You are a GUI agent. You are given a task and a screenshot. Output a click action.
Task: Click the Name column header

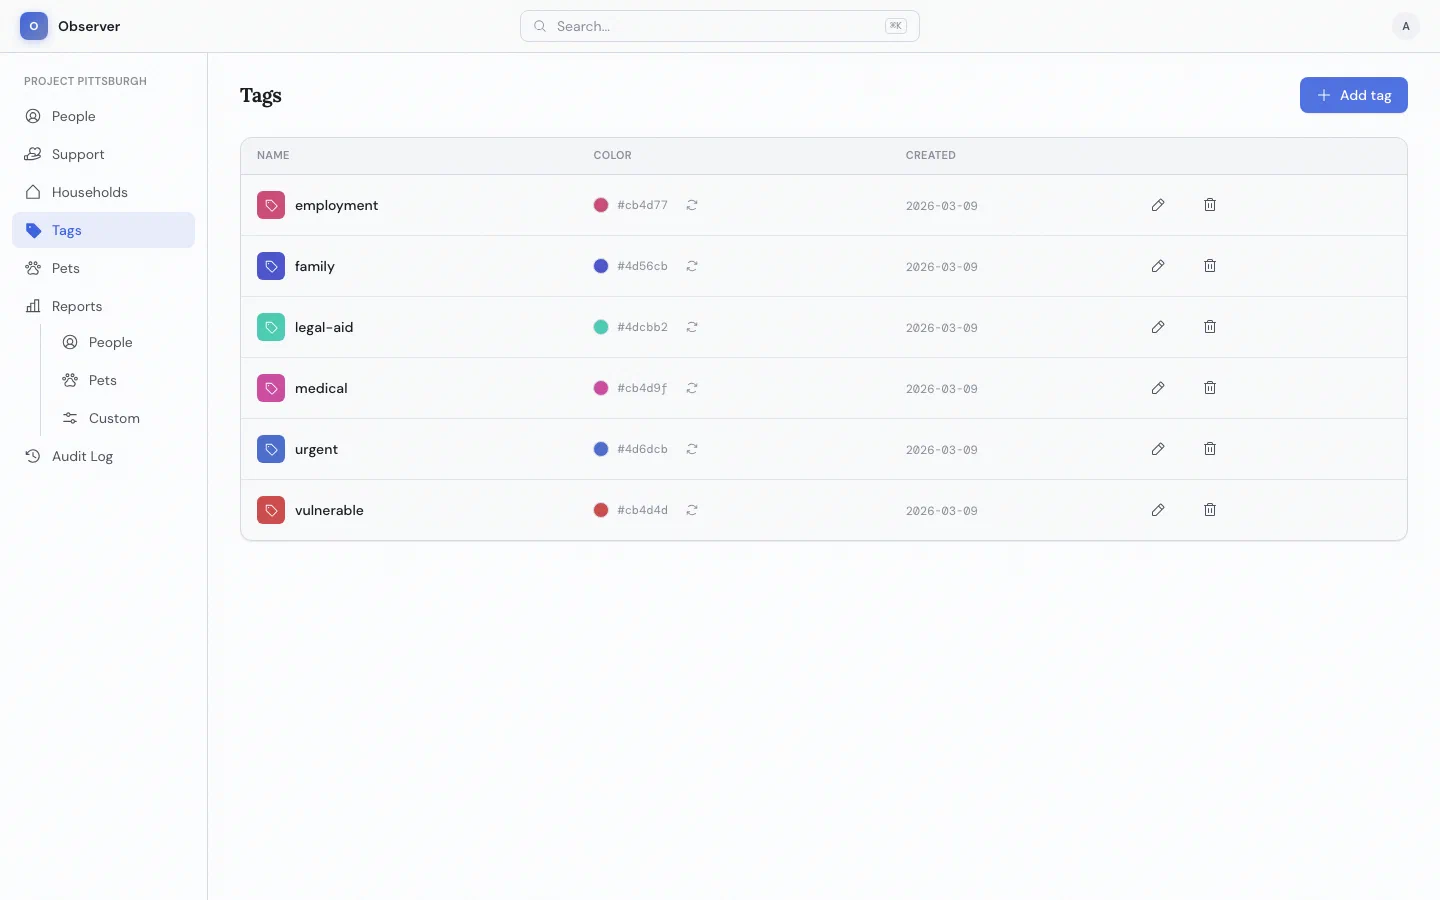tap(273, 155)
